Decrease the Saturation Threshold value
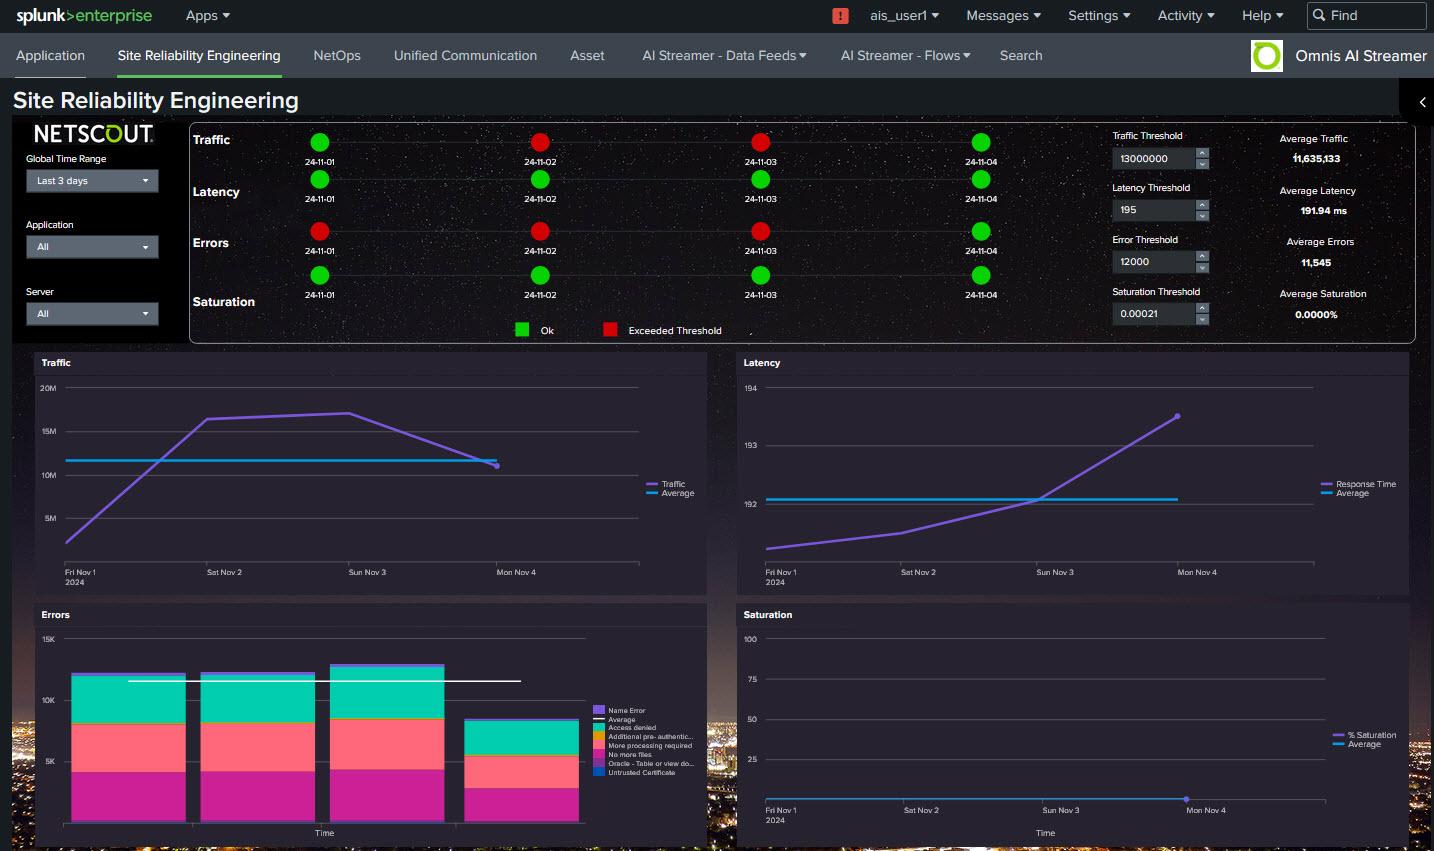1434x851 pixels. 1202,319
